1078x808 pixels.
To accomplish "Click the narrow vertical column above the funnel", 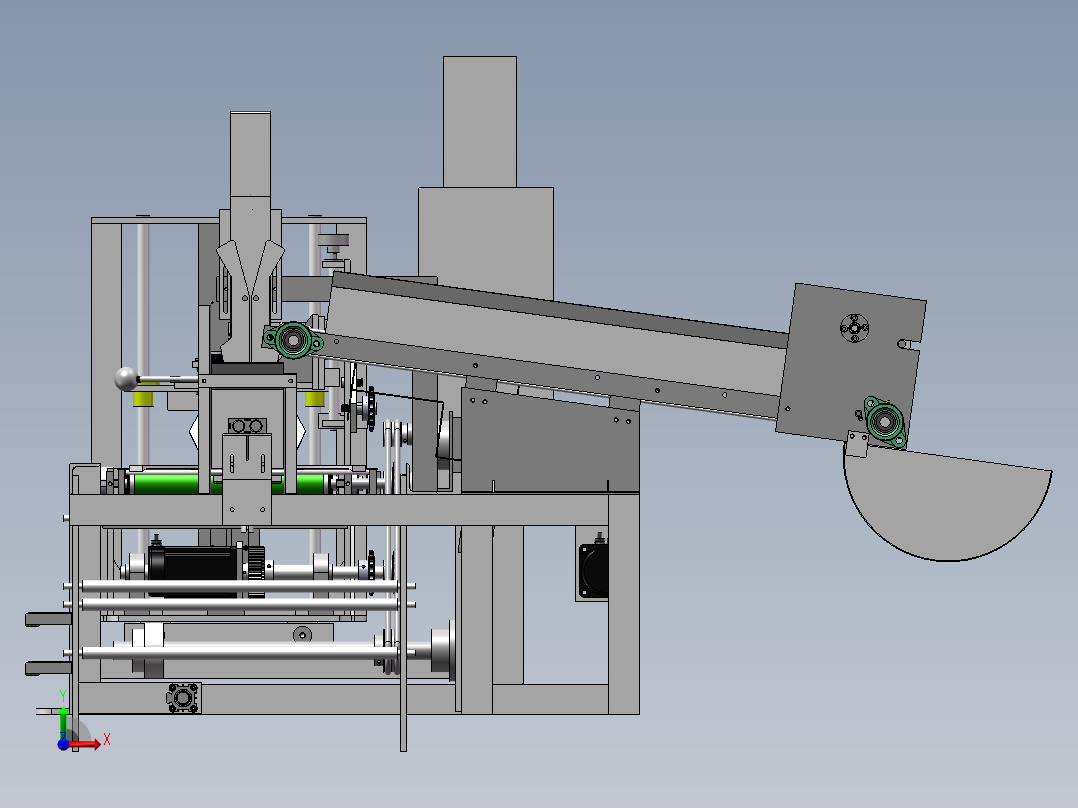I will 250,155.
